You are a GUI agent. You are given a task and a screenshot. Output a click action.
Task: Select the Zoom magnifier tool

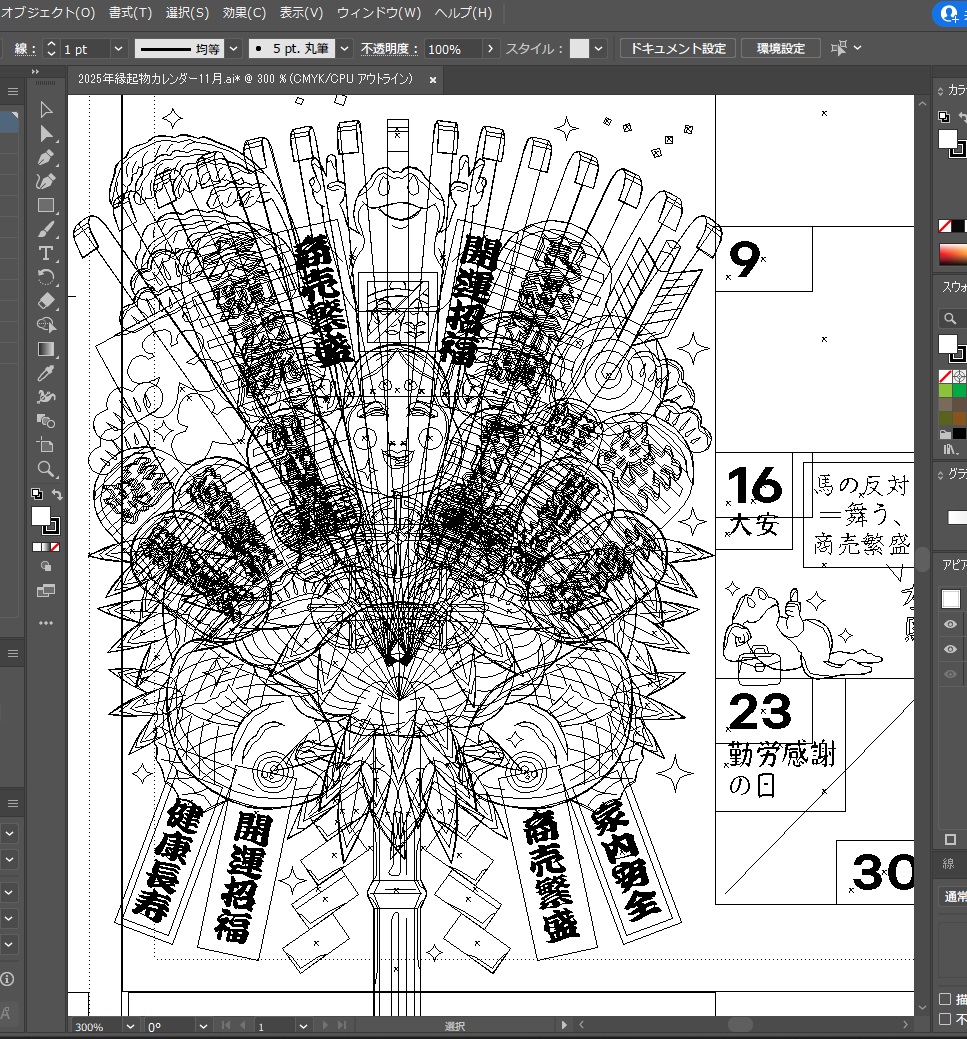(46, 469)
